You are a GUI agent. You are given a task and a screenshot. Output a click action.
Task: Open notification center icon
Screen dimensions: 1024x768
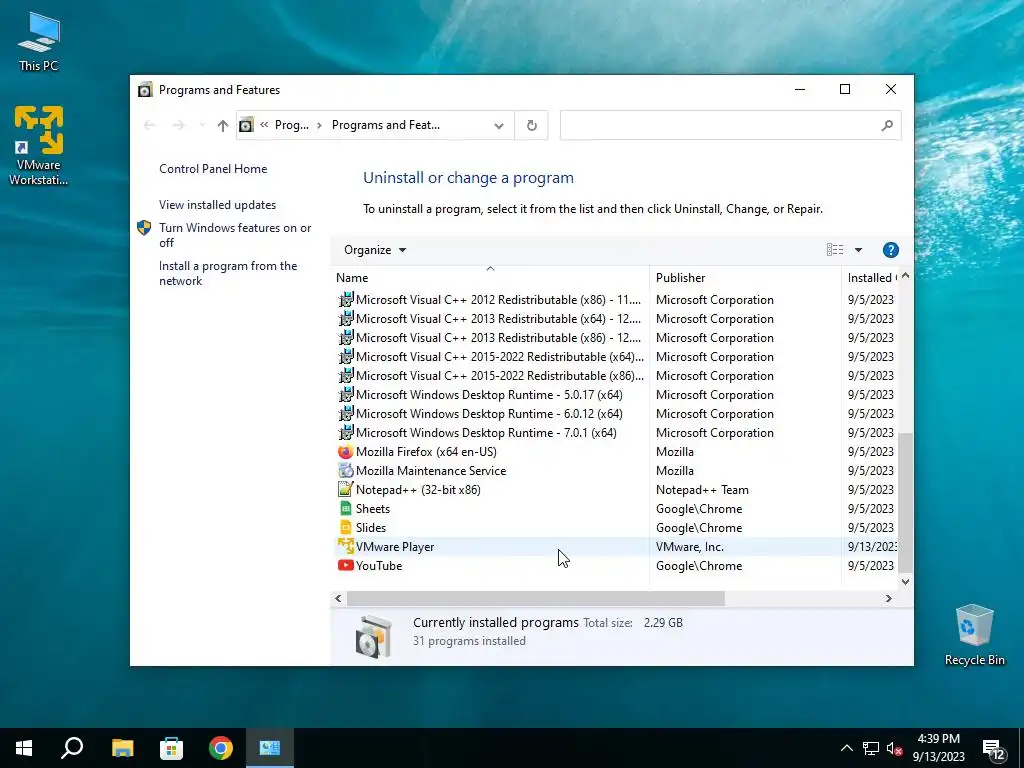click(995, 749)
